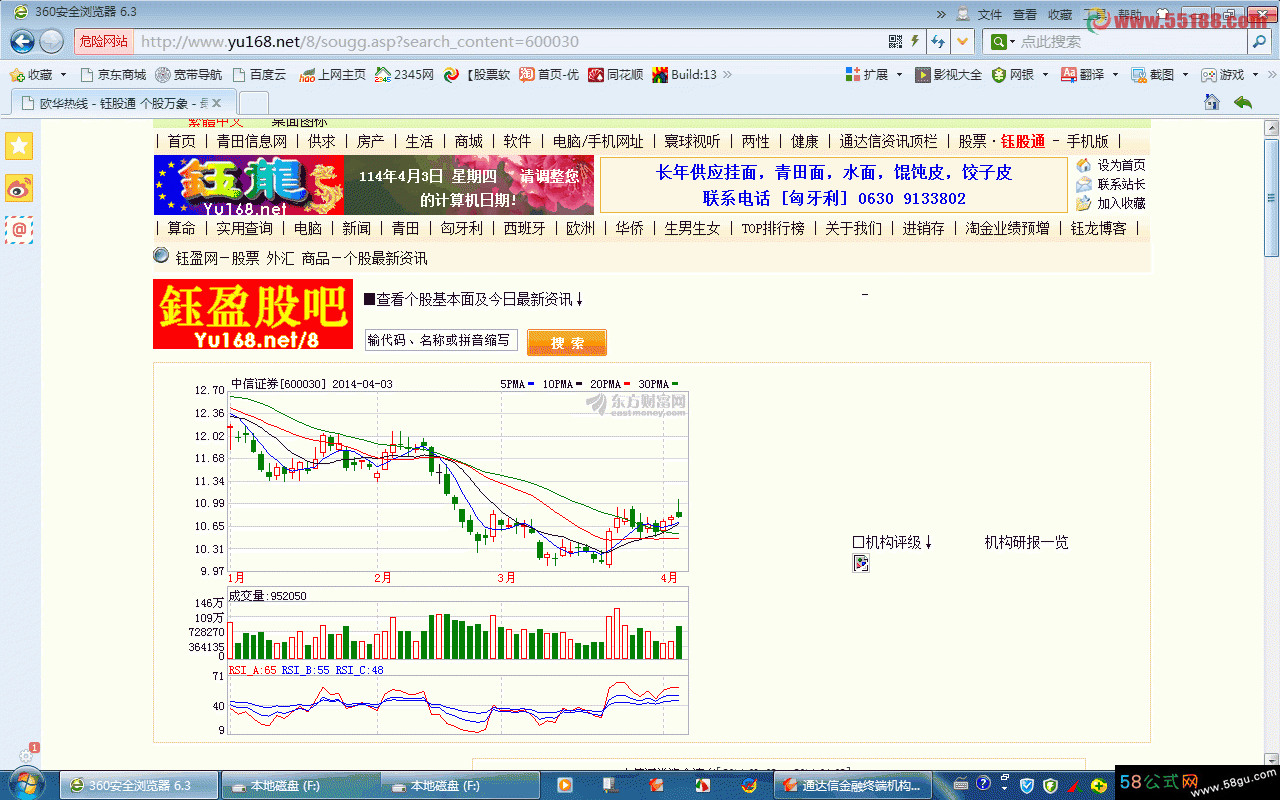The image size is (1280, 800).
Task: Expand the 收藏 bookmarks dropdown arrow
Action: tap(63, 75)
